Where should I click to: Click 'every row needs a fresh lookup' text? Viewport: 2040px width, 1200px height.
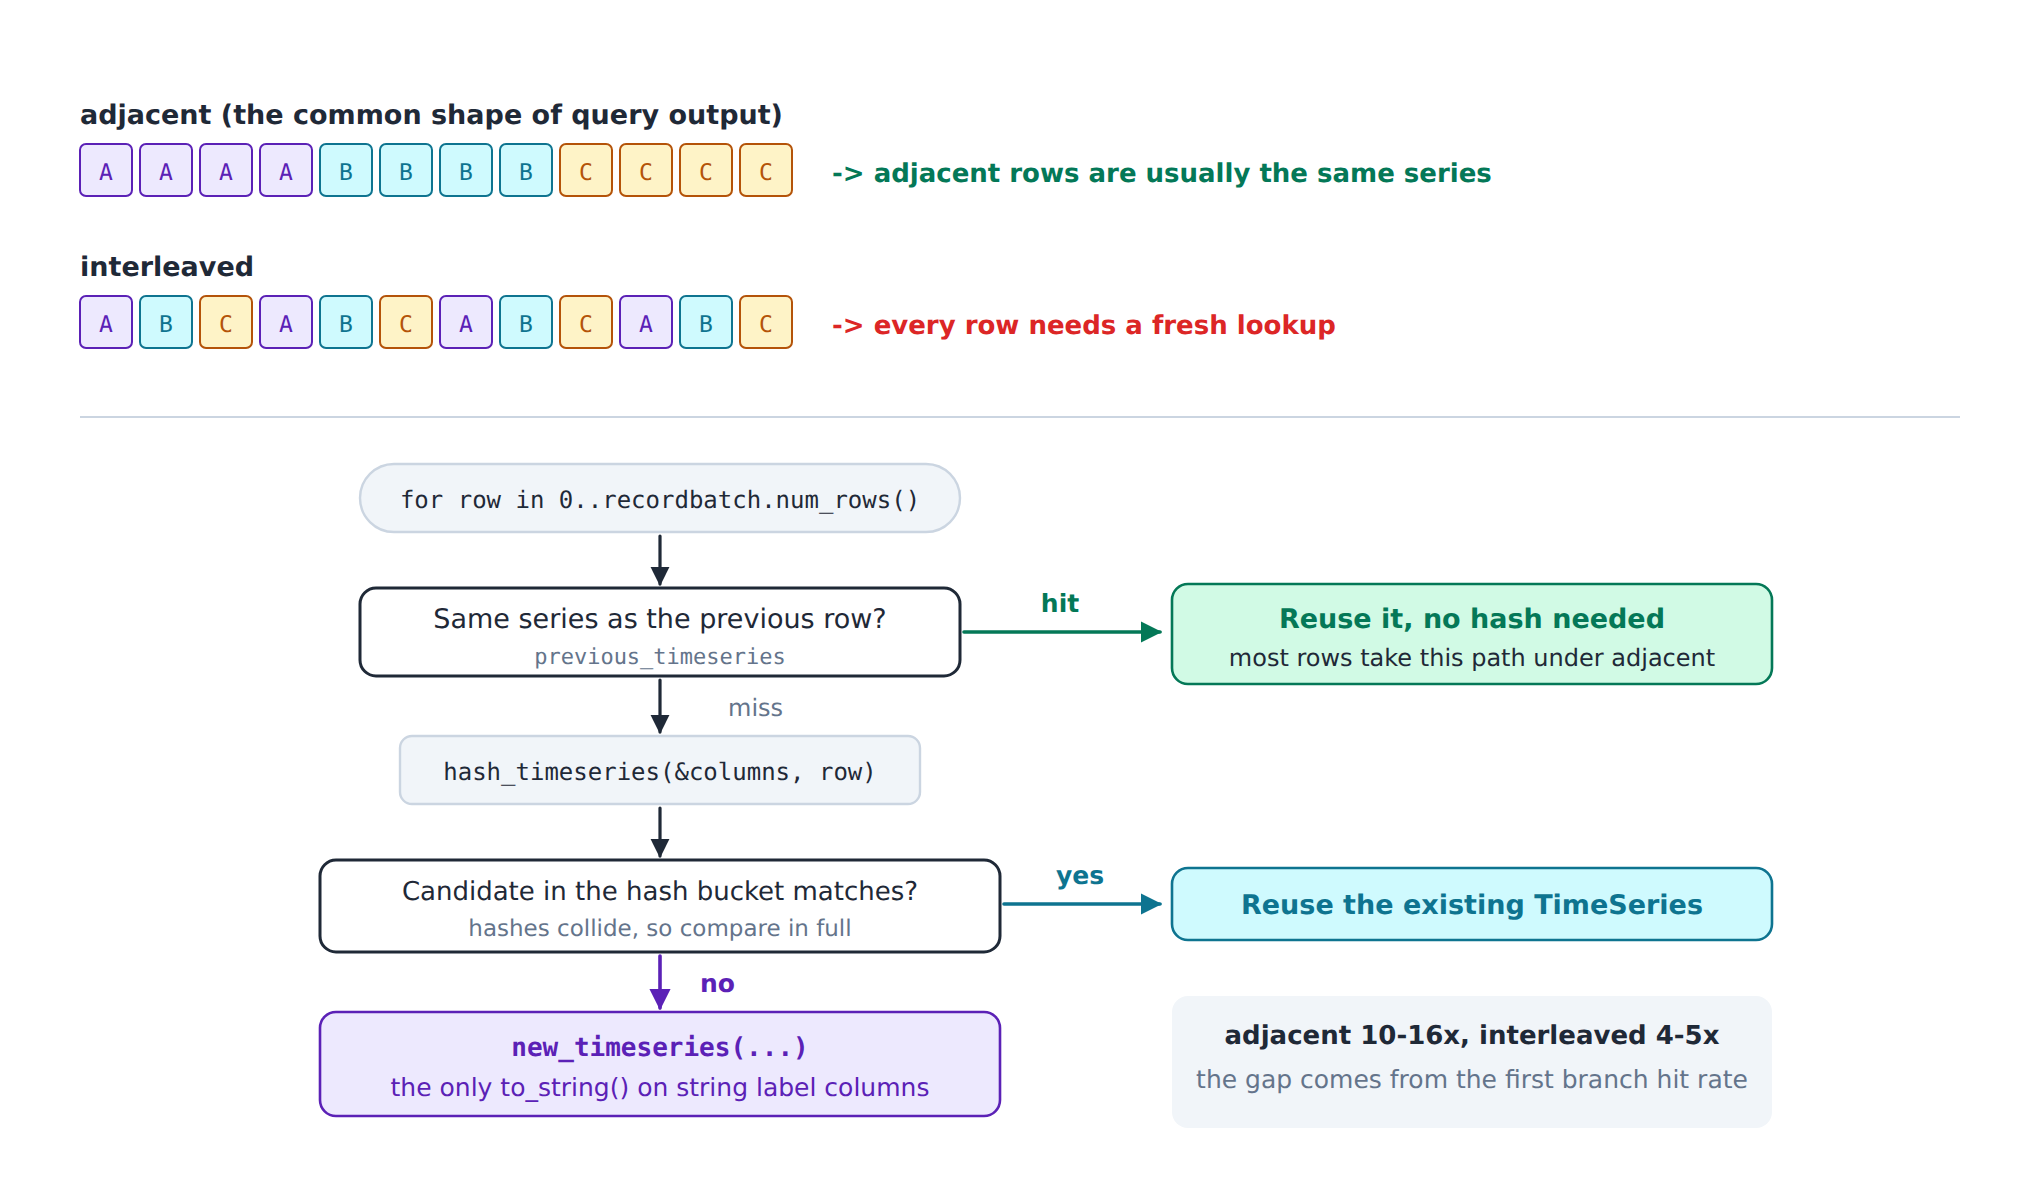(1104, 325)
